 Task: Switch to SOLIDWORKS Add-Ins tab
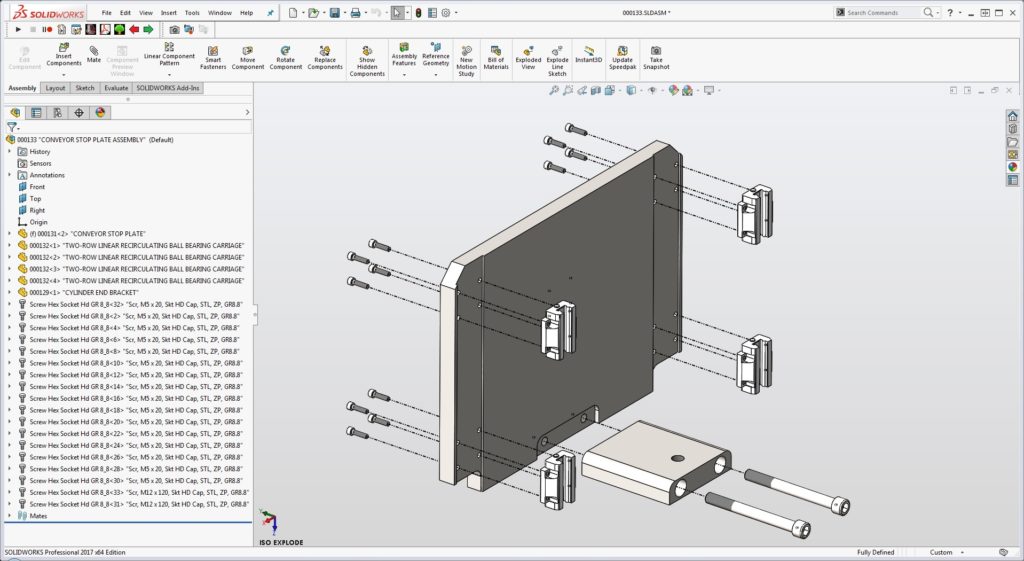[168, 88]
